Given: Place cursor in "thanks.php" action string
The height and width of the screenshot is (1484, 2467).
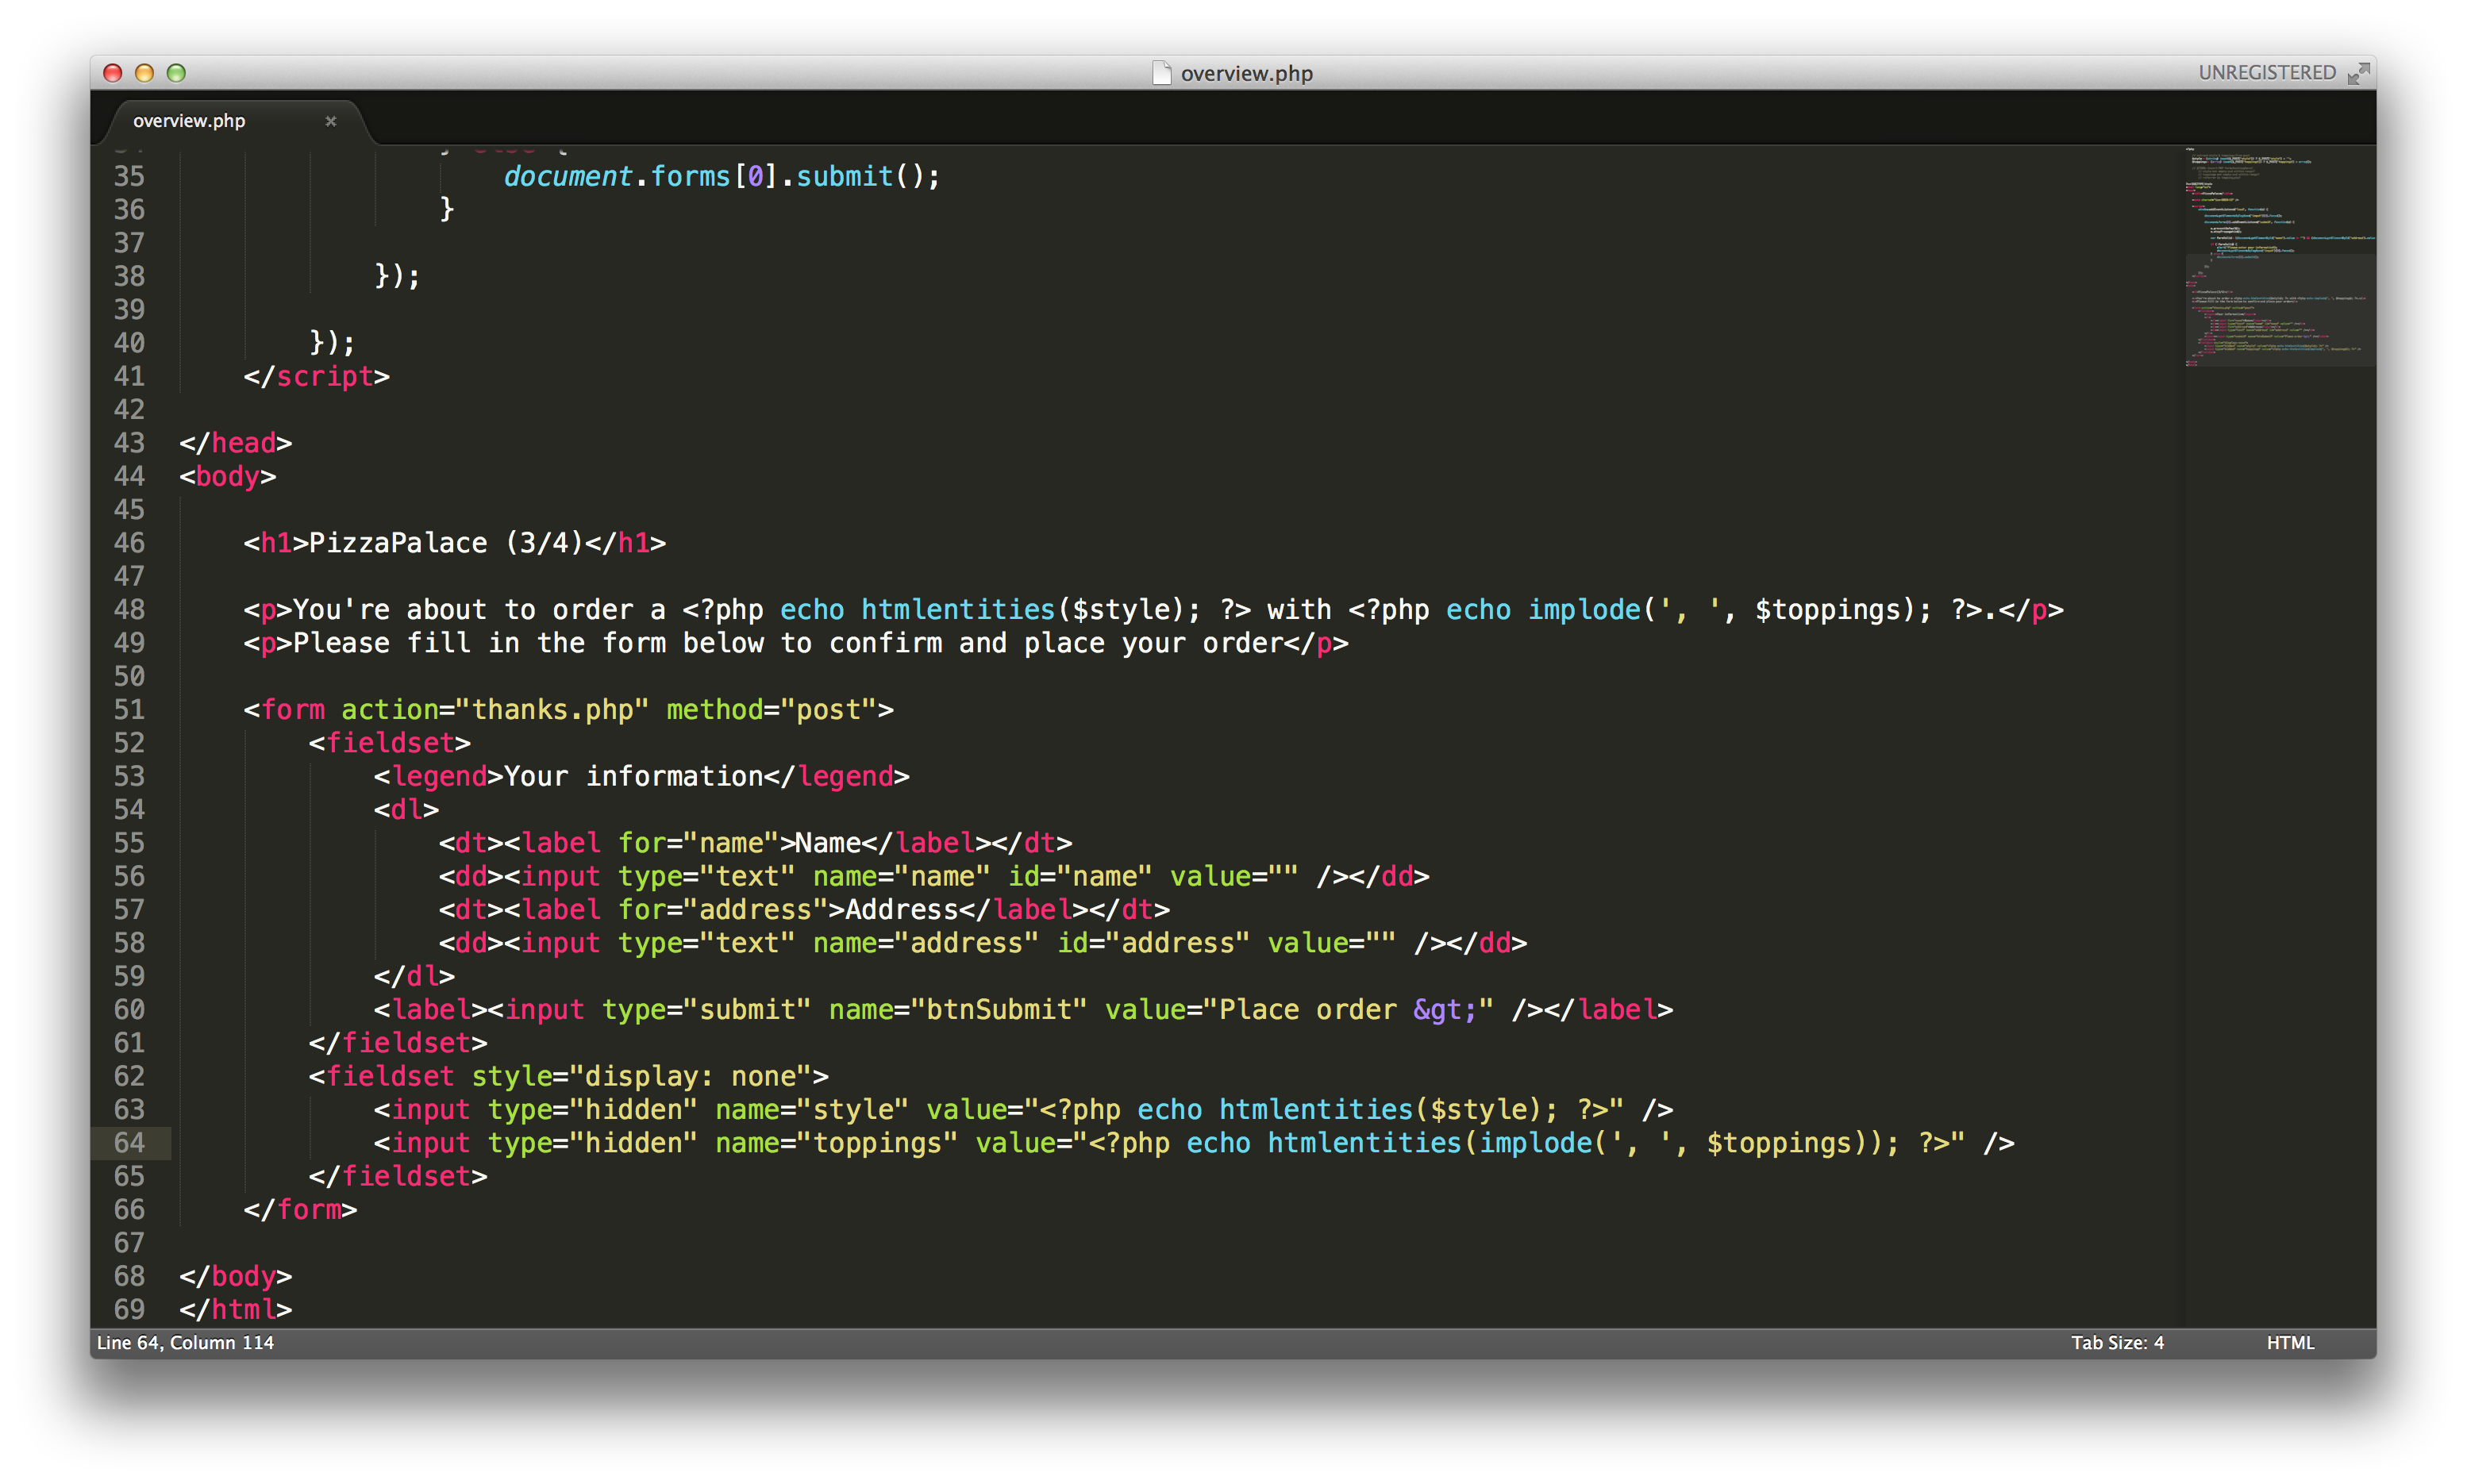Looking at the screenshot, I should pyautogui.click(x=552, y=709).
